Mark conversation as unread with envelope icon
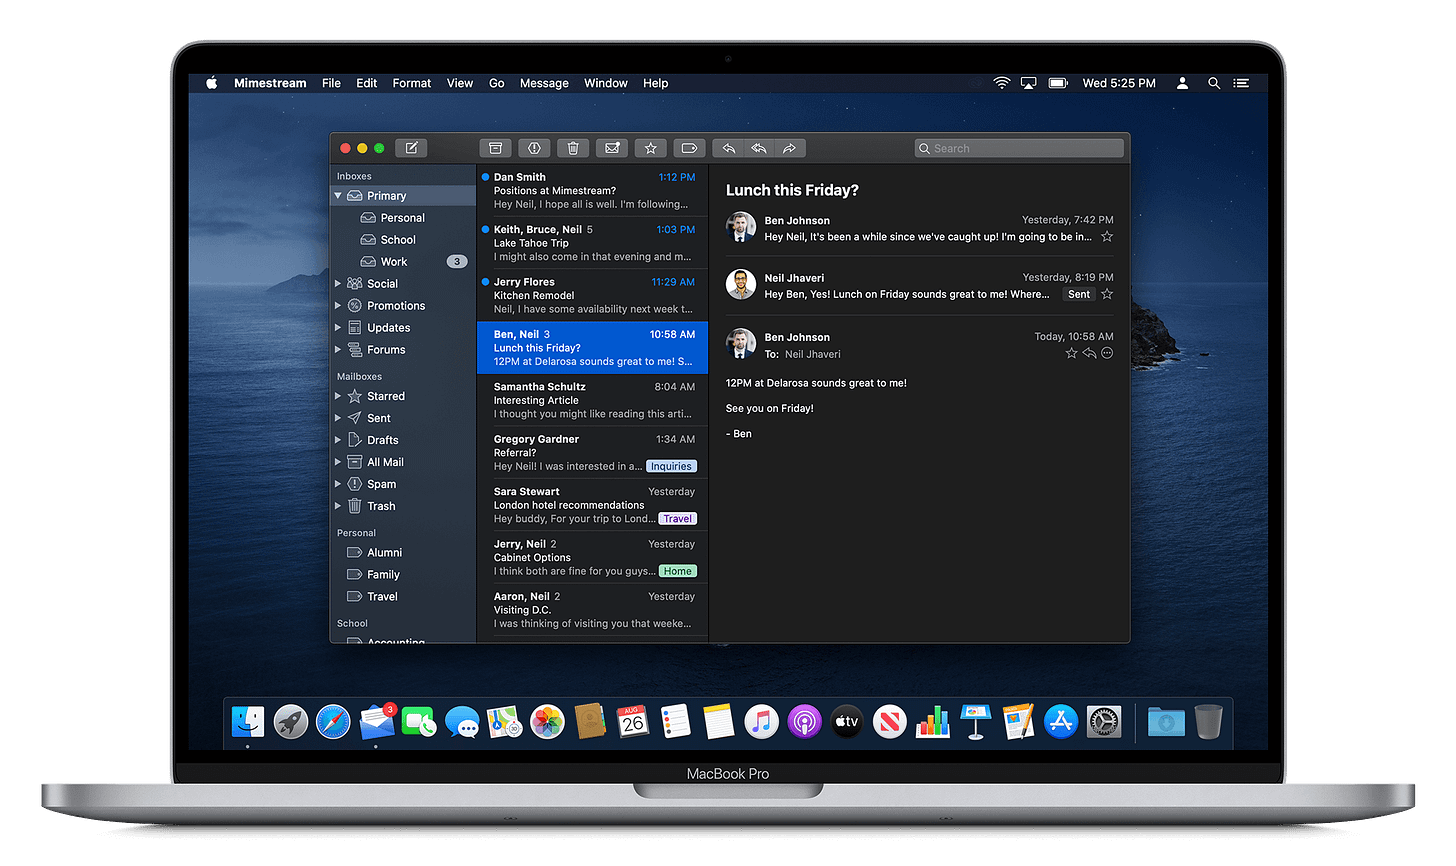This screenshot has width=1456, height=866. [x=612, y=148]
